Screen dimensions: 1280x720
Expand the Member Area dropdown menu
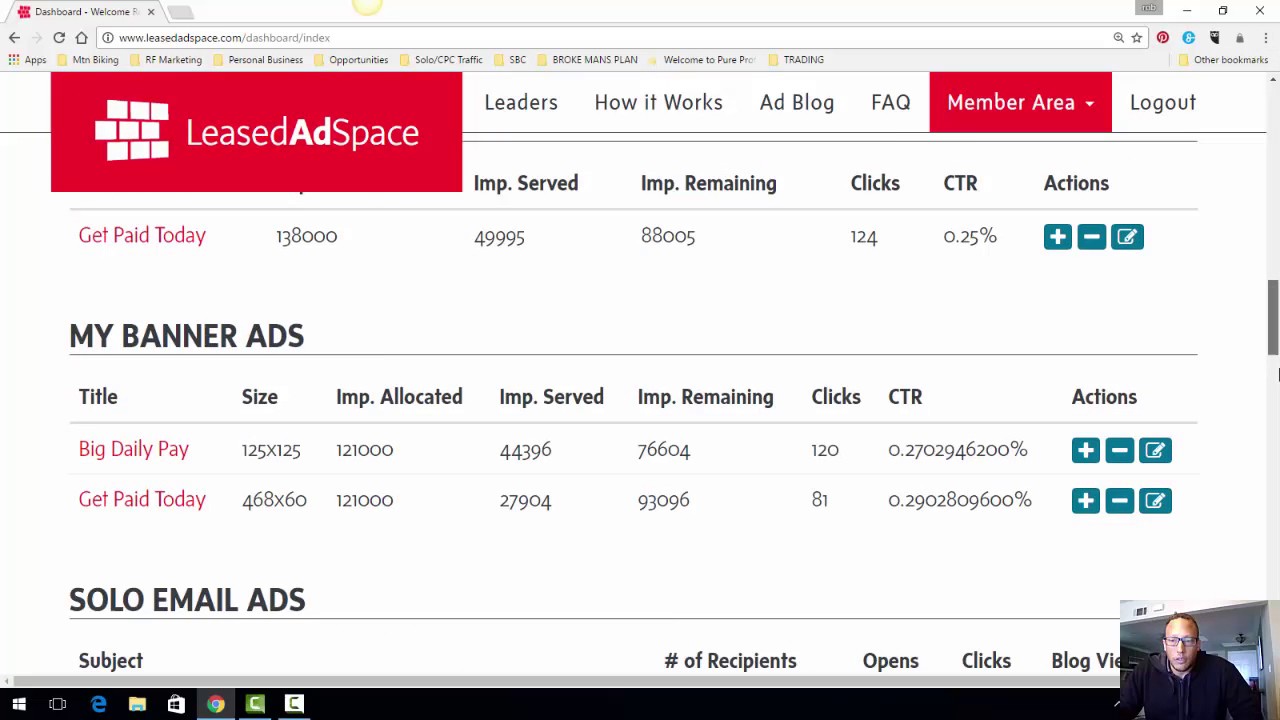click(1020, 102)
